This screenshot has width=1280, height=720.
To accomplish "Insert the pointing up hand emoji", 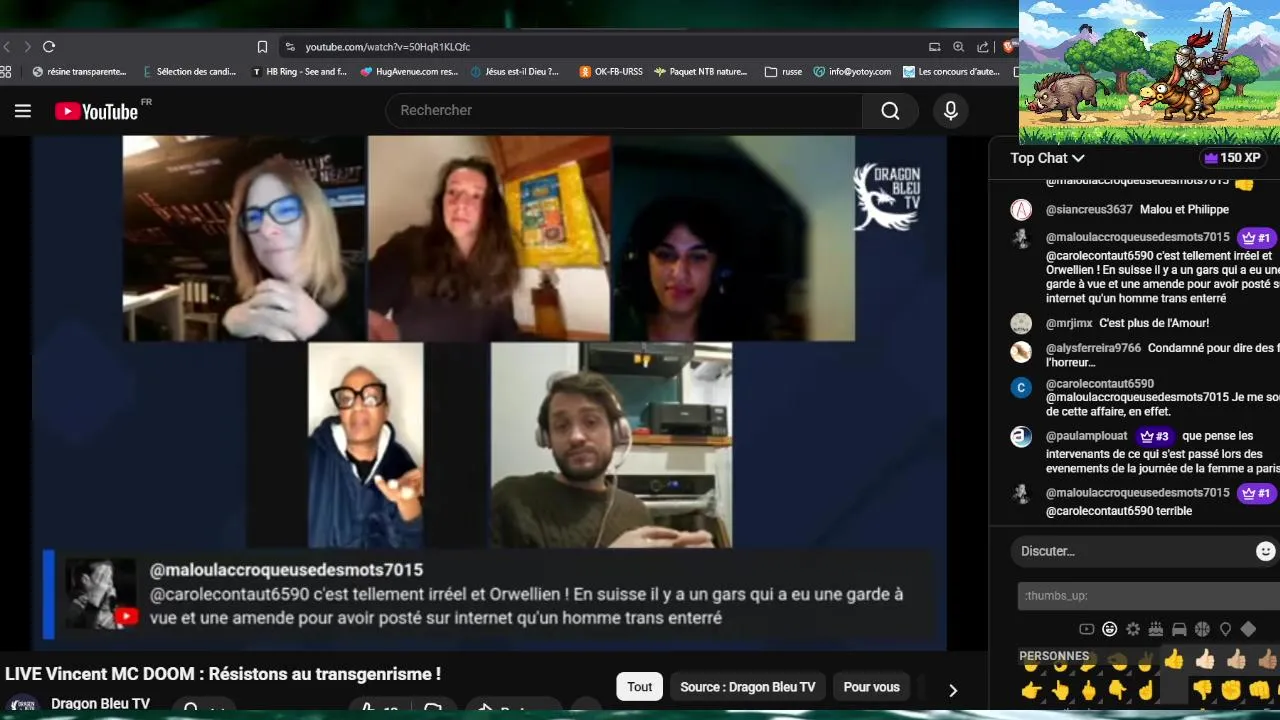I will tap(1060, 690).
